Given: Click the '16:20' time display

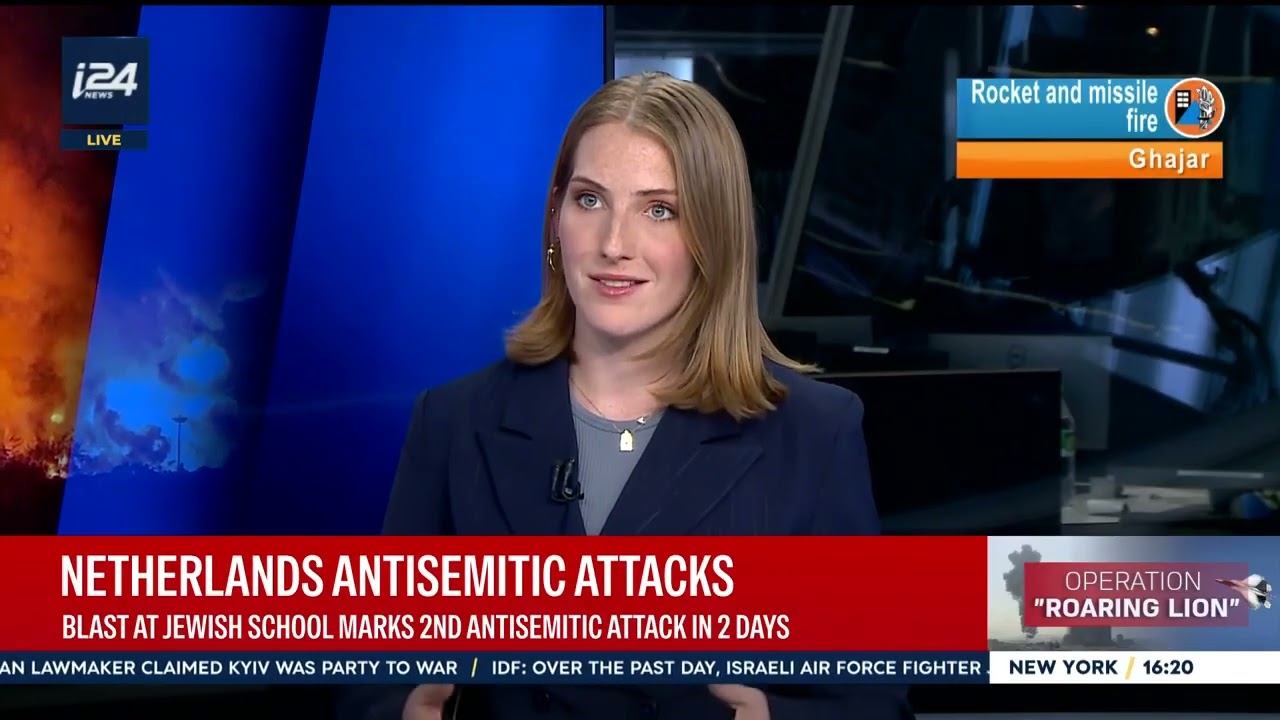Looking at the screenshot, I should coord(1166,668).
